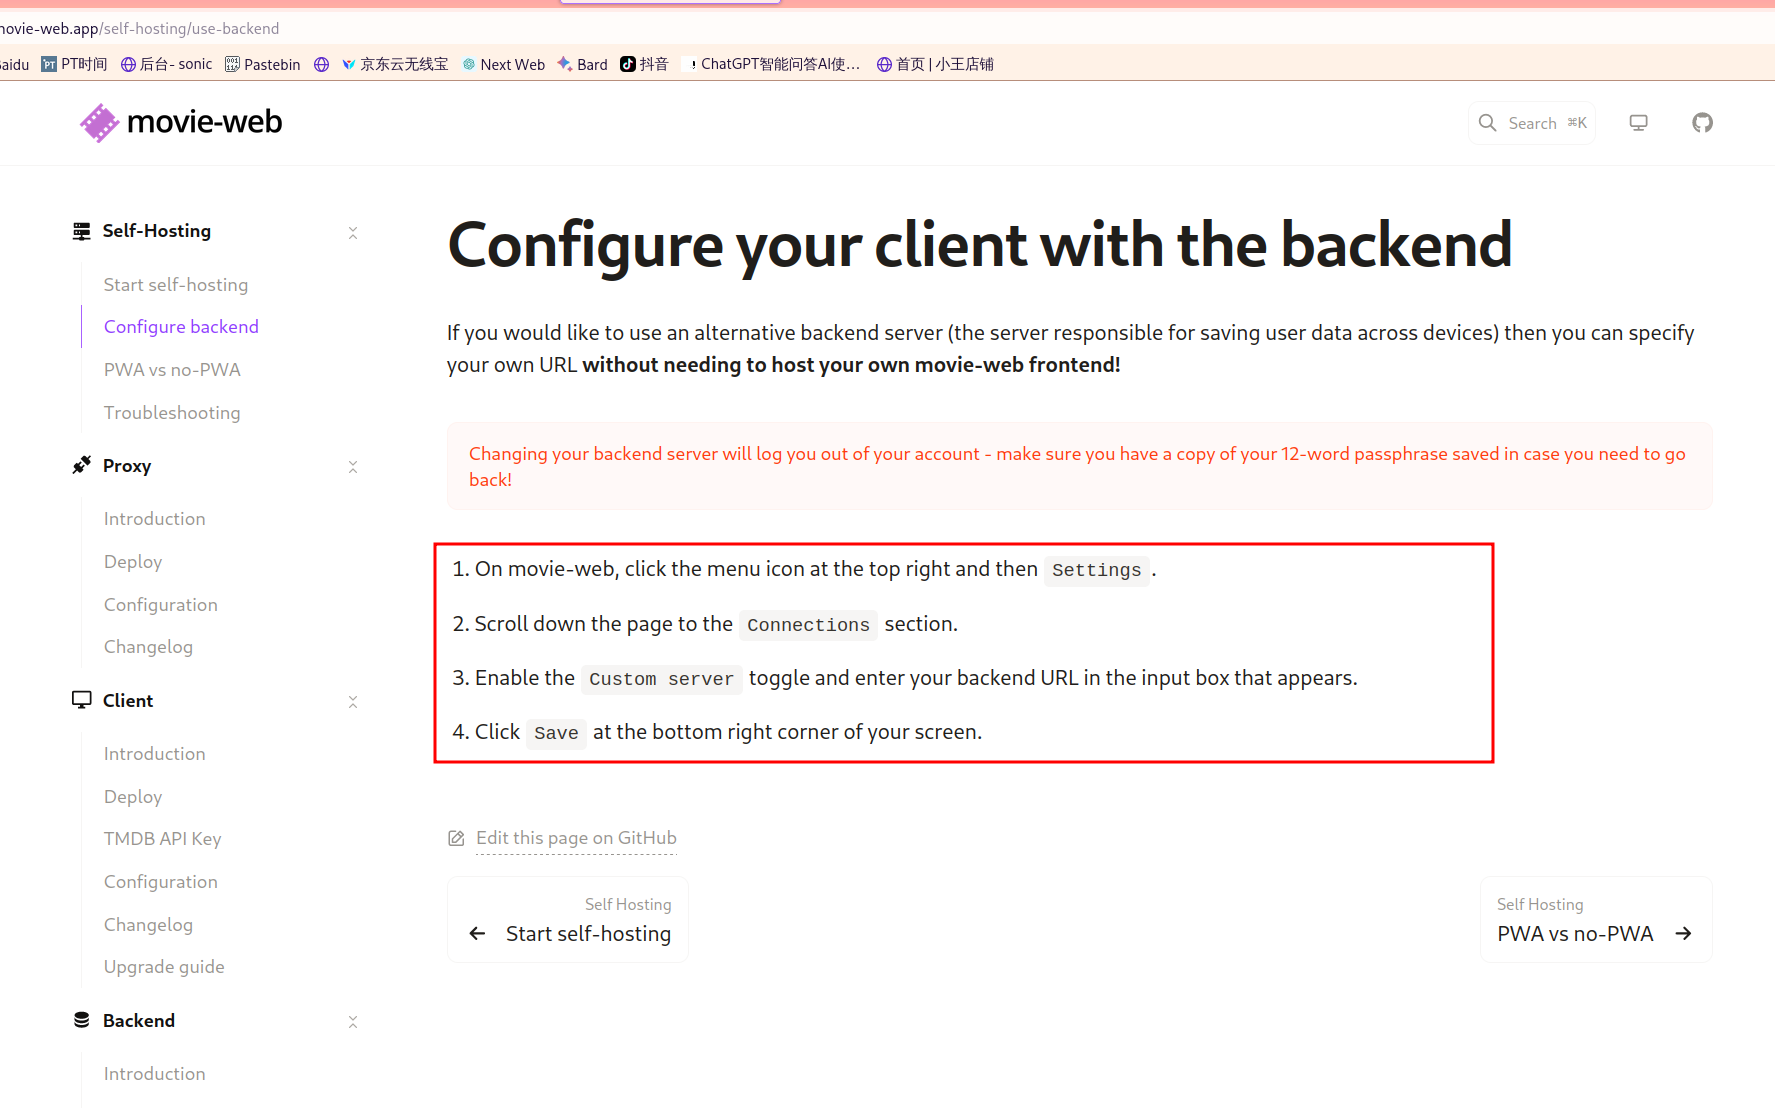1775x1108 pixels.
Task: Click the Self-Hosting server icon
Action: [82, 231]
